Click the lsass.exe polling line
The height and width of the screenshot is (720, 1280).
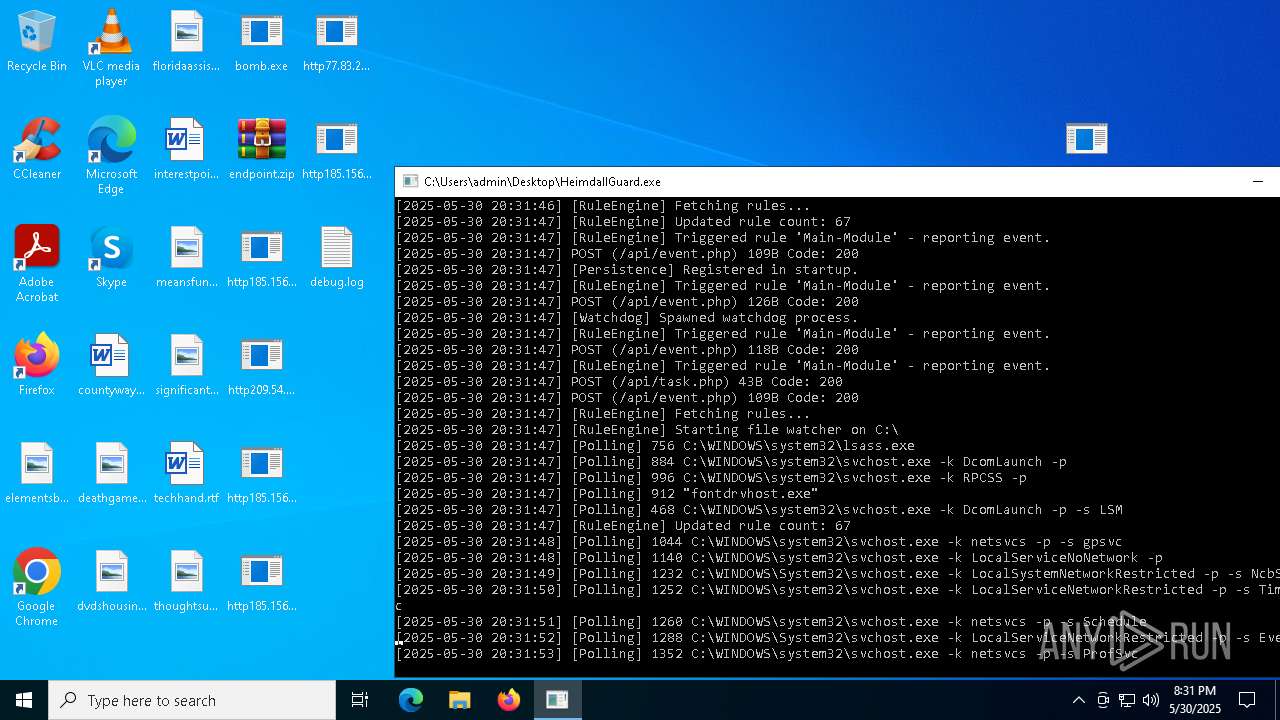pos(655,446)
